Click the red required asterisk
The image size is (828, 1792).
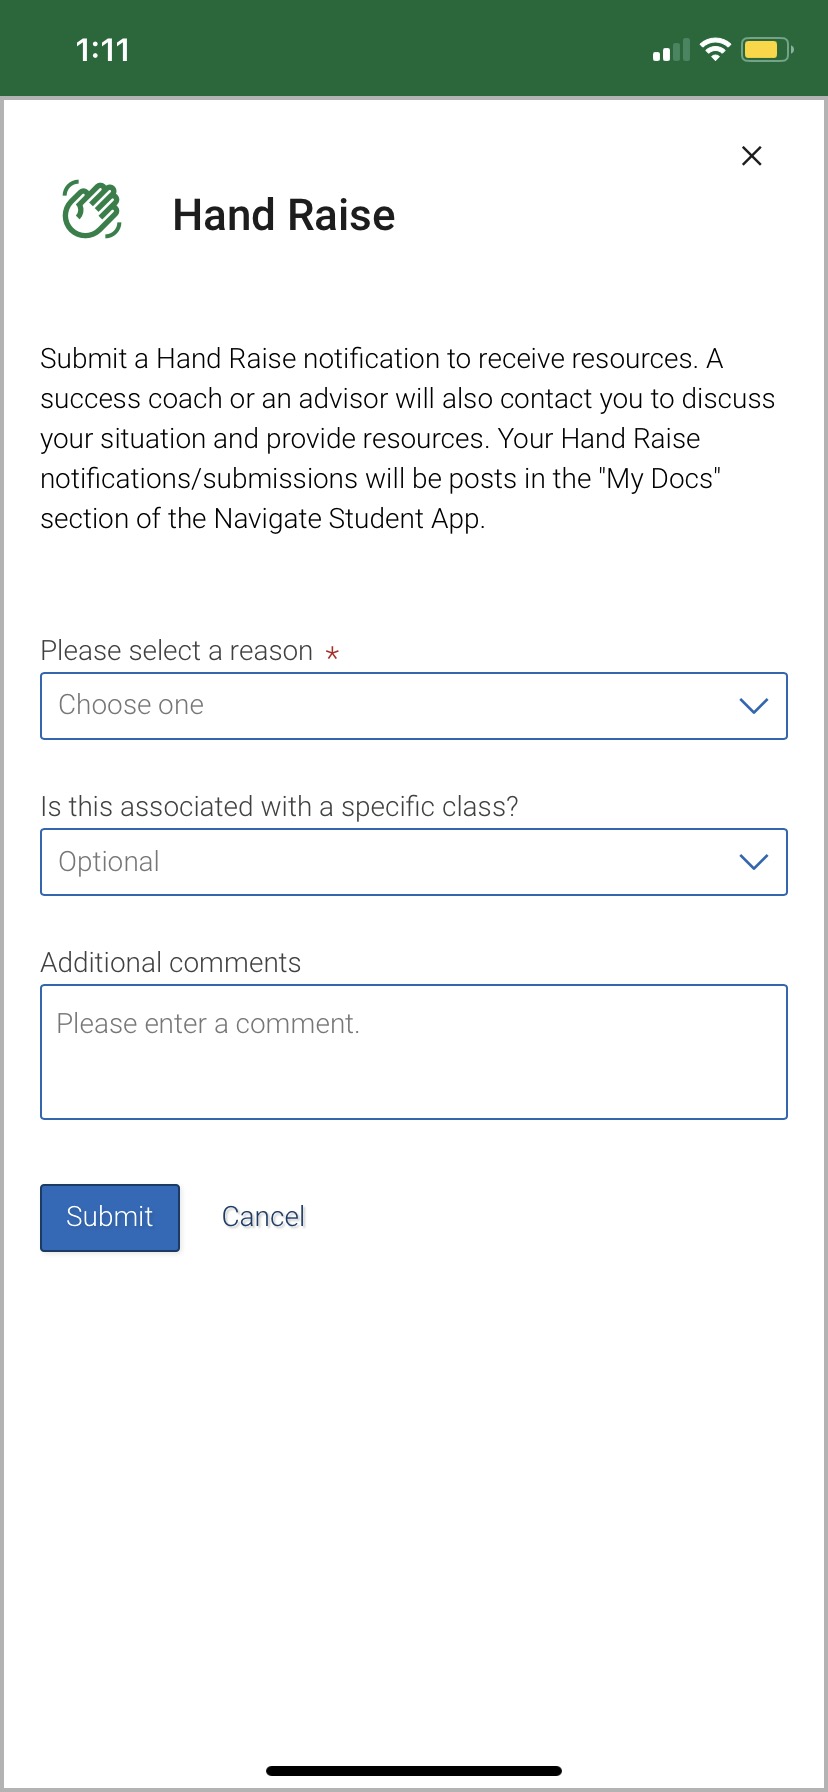click(x=332, y=653)
